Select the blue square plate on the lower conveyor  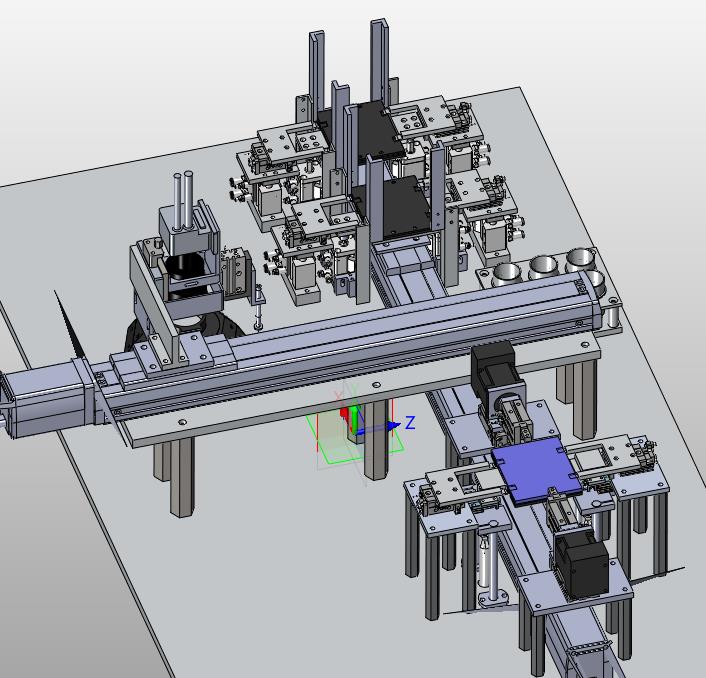(538, 470)
